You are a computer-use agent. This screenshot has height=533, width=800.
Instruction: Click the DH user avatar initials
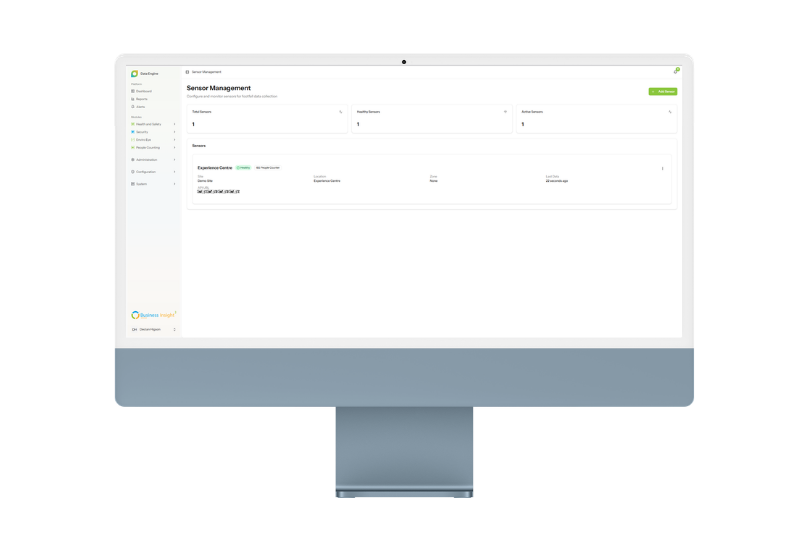coord(135,329)
